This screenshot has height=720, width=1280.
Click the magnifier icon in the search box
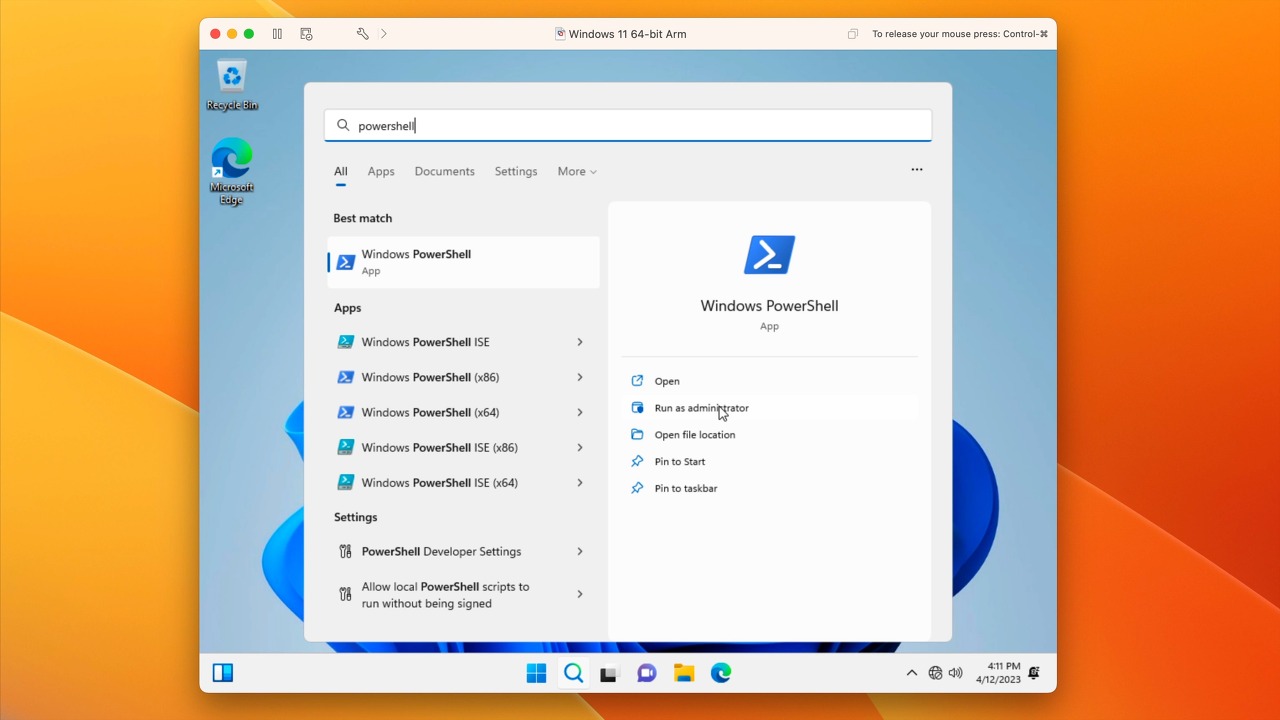tap(343, 126)
